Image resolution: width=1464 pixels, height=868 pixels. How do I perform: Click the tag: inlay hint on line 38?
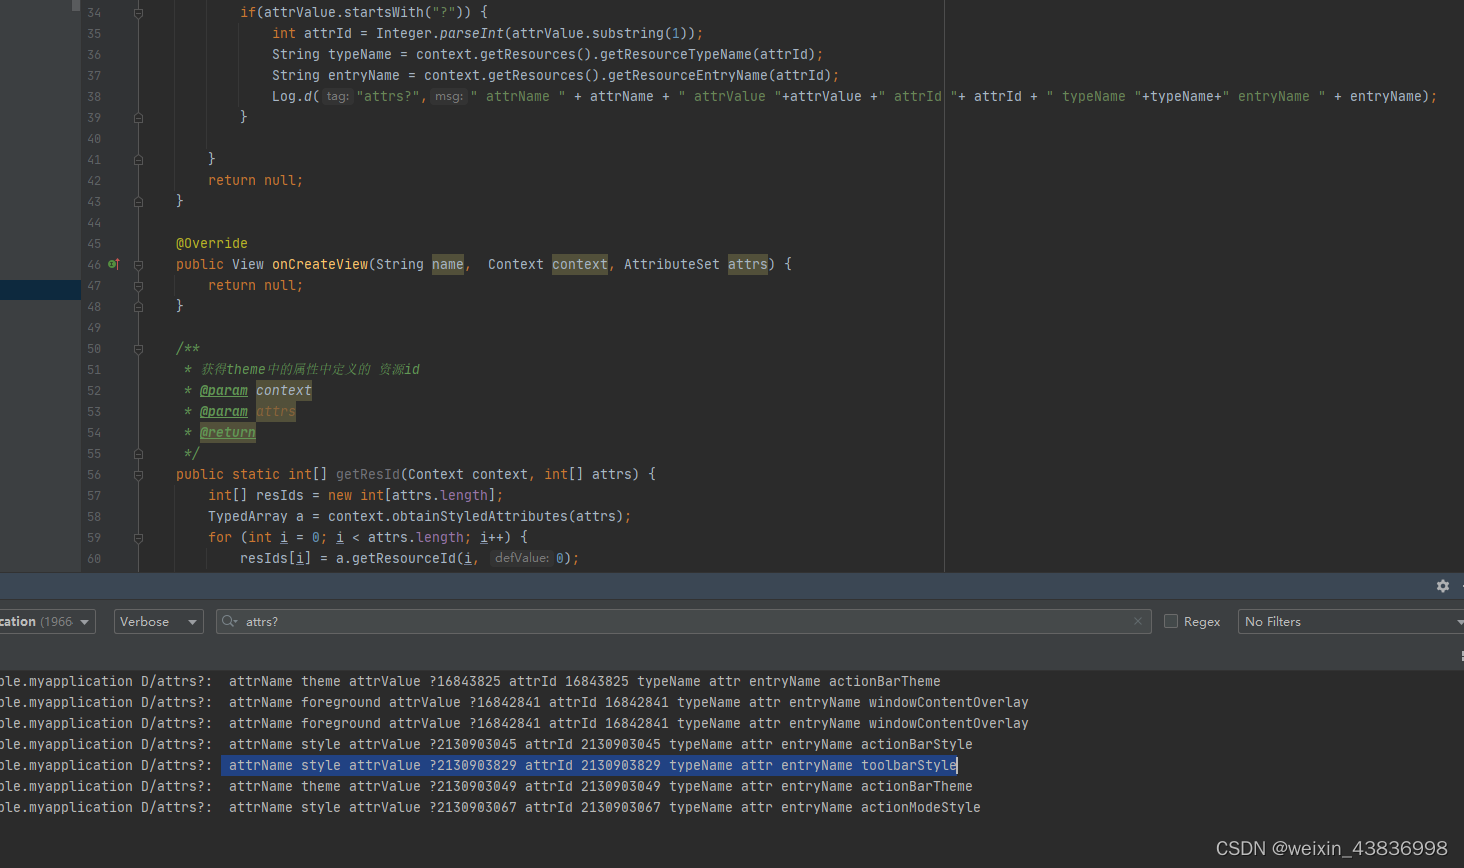tap(338, 96)
